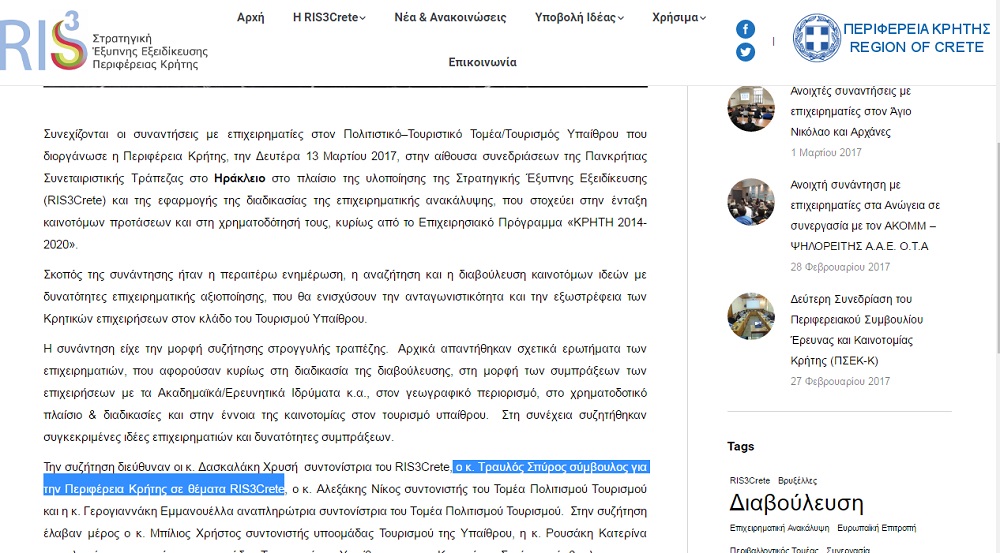Click the Region of Crete emblem
Image resolution: width=1000 pixels, height=553 pixels.
click(816, 38)
